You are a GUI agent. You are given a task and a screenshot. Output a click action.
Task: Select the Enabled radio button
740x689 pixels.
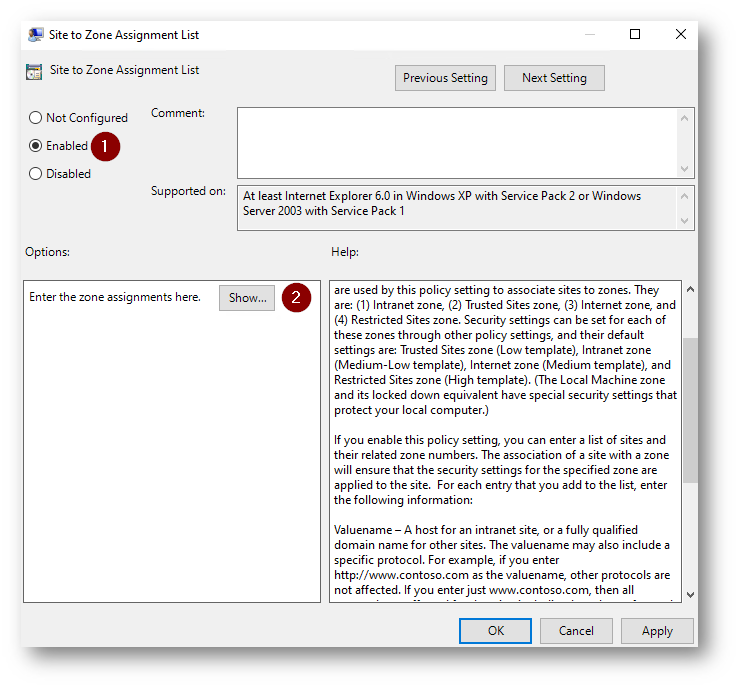click(35, 145)
